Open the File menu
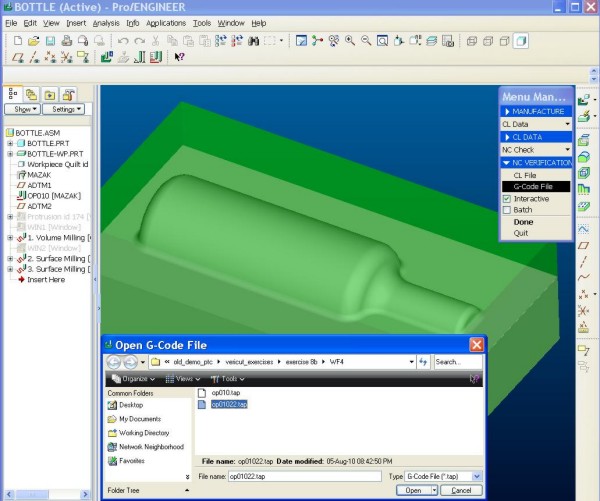Screen dimensions: 600x501 (11, 23)
